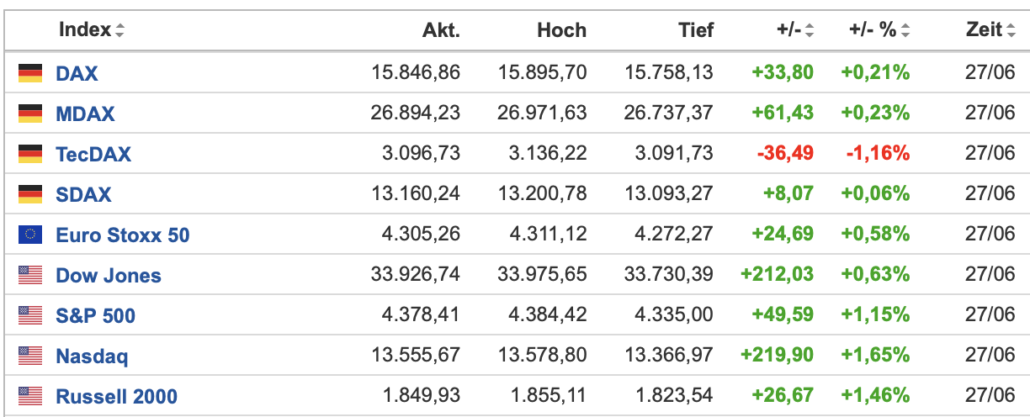Click the German flag beside SDAX

(30, 194)
